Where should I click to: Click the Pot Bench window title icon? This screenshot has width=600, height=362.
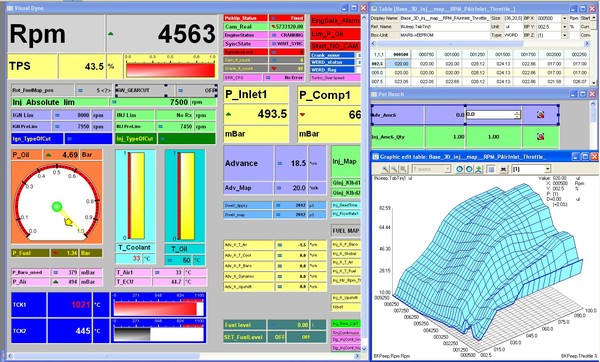[x=374, y=94]
